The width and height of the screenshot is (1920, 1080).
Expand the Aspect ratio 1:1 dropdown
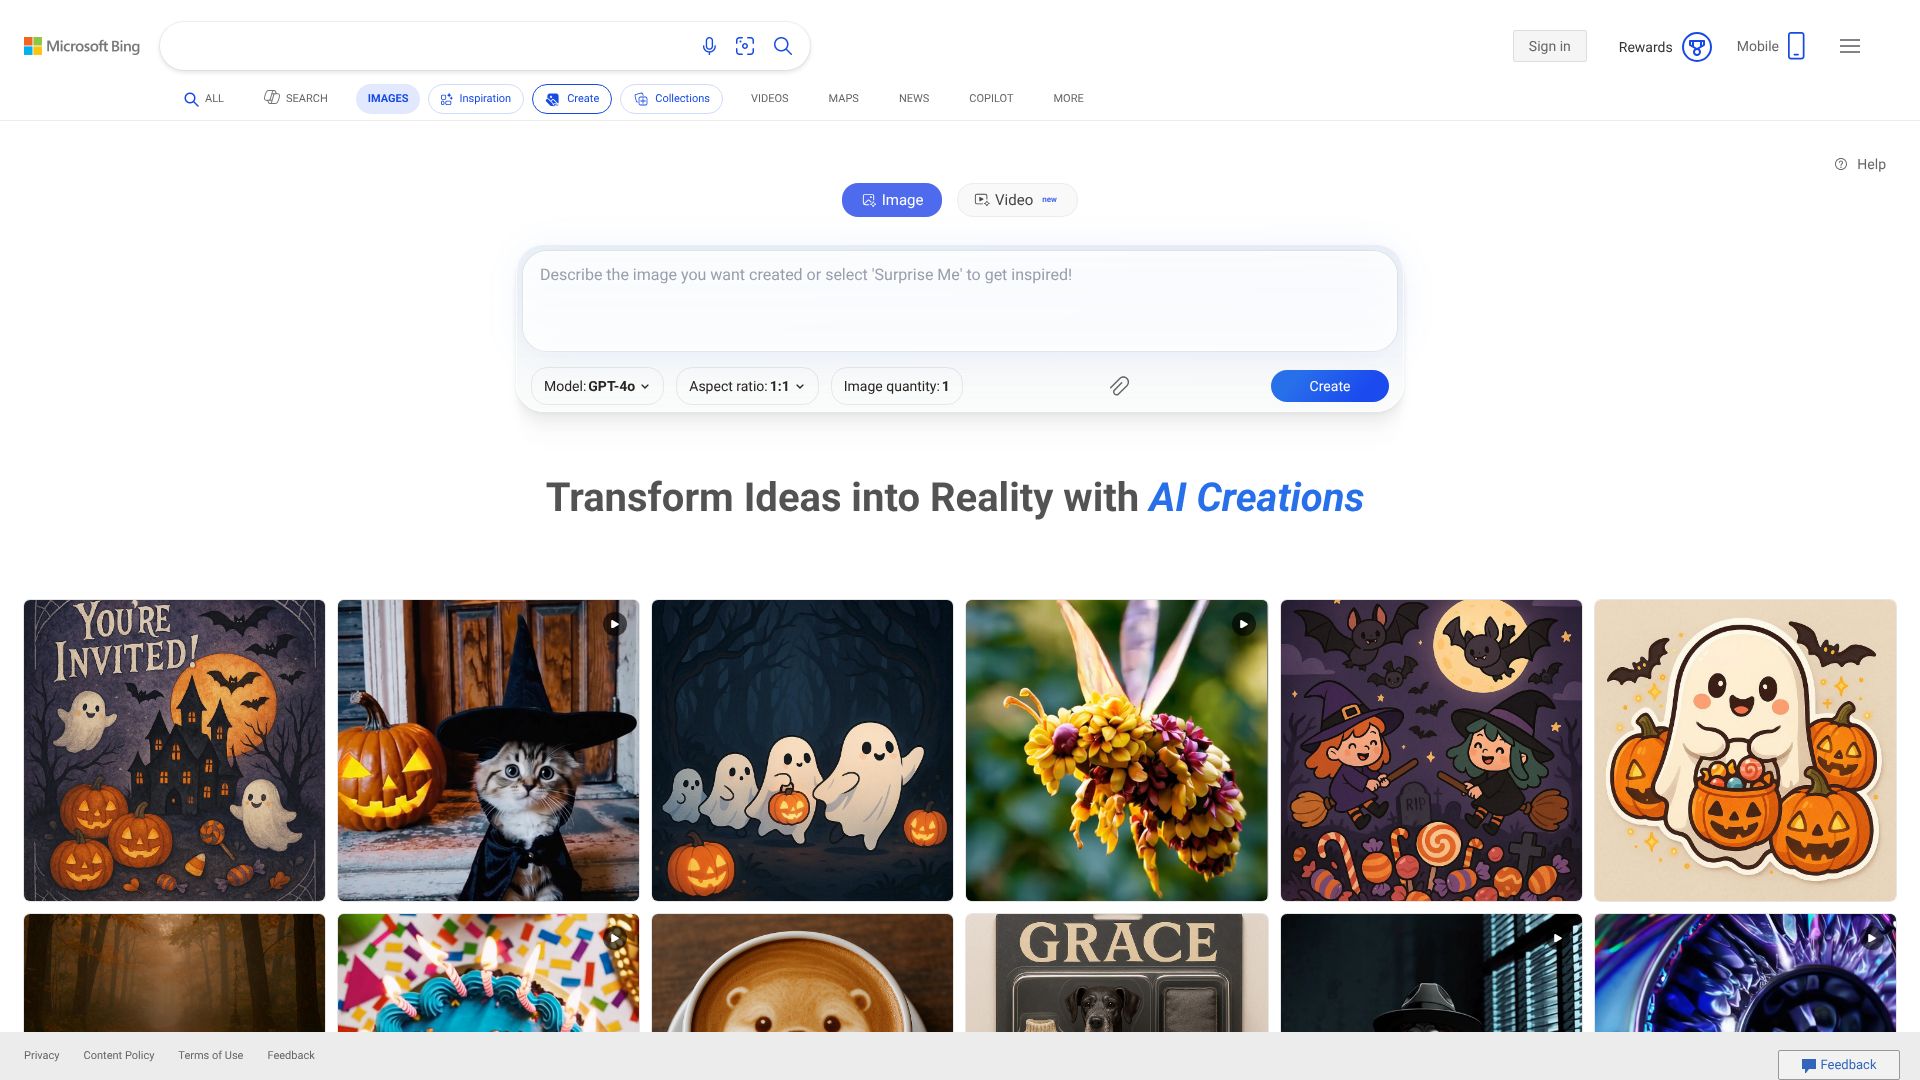pos(747,386)
